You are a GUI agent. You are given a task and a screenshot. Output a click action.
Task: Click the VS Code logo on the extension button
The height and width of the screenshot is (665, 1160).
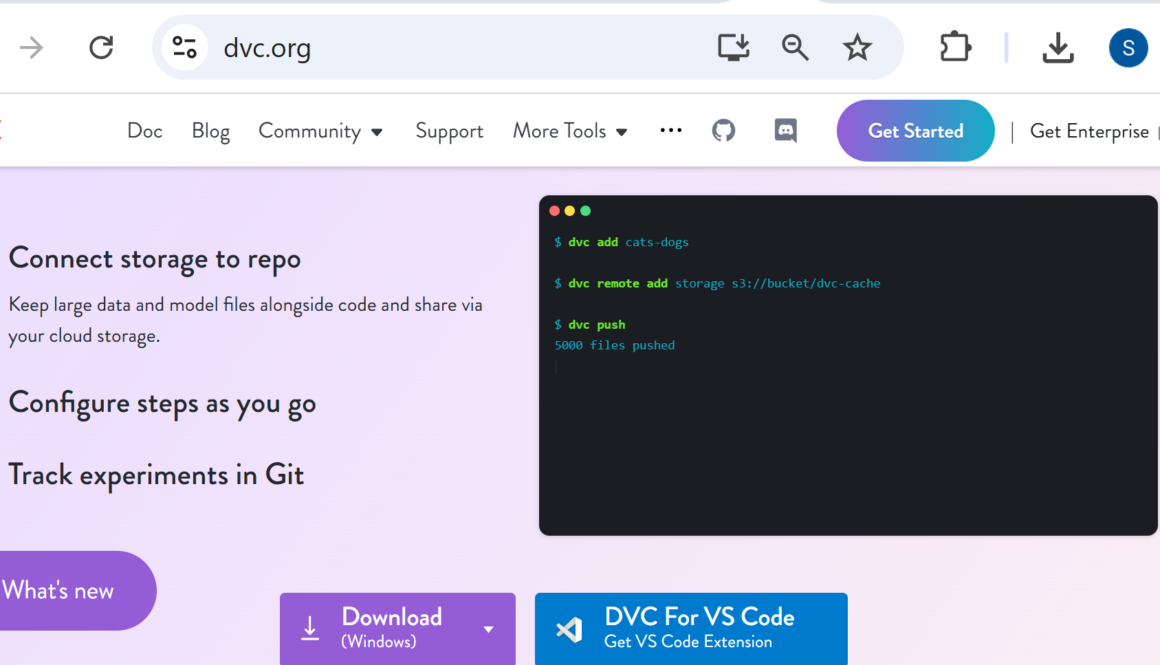point(568,629)
